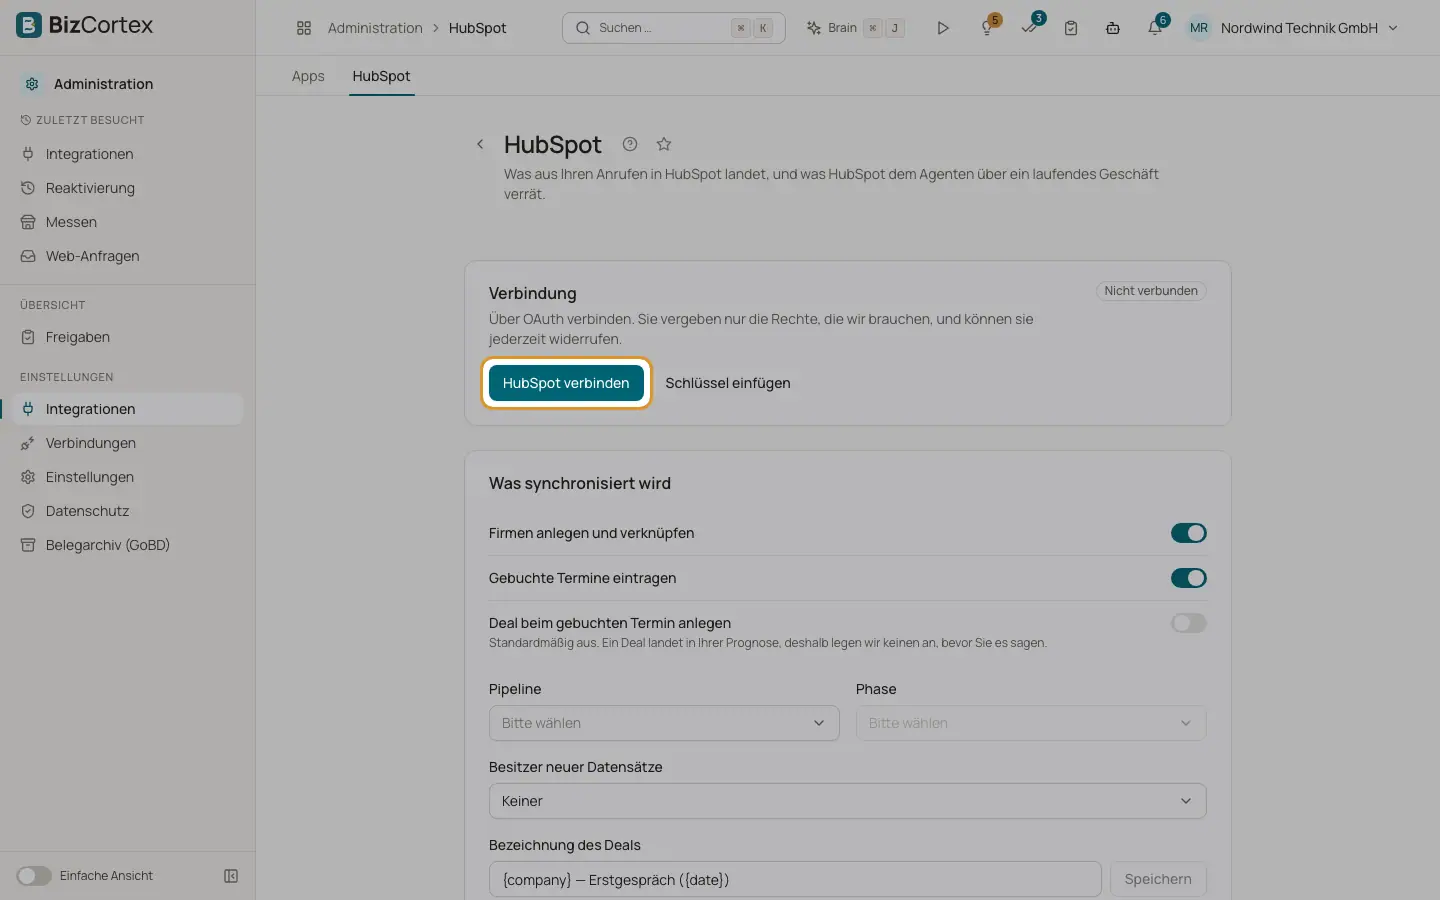Open notifications bell with badge 6
This screenshot has width=1440, height=900.
[1156, 27]
